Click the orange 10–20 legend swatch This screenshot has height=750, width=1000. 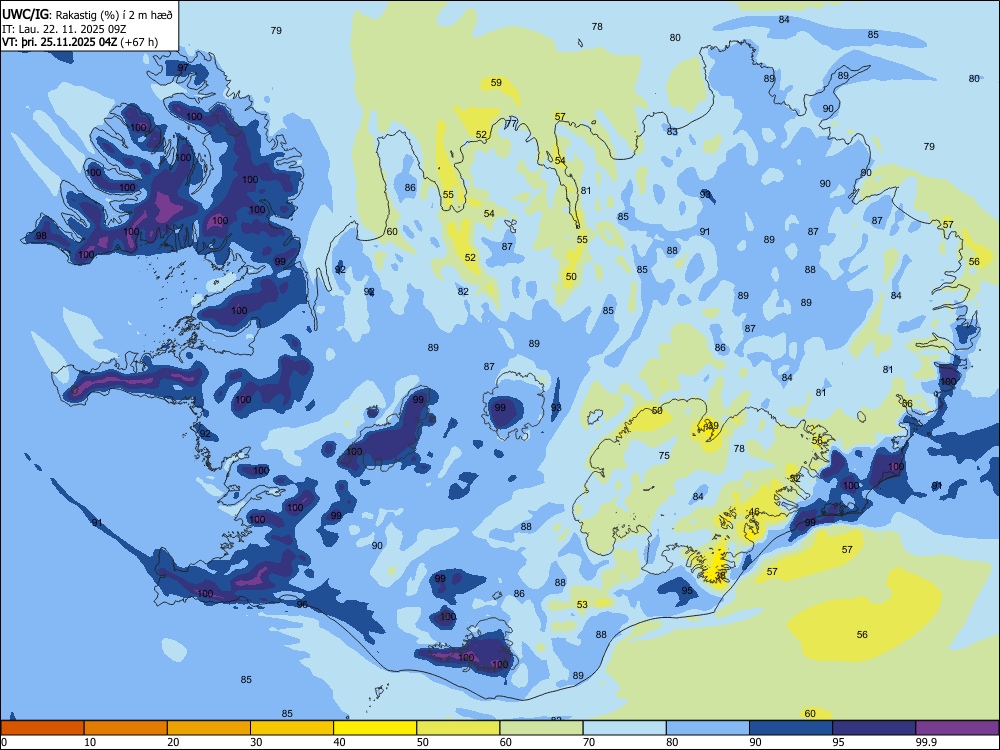pos(126,728)
